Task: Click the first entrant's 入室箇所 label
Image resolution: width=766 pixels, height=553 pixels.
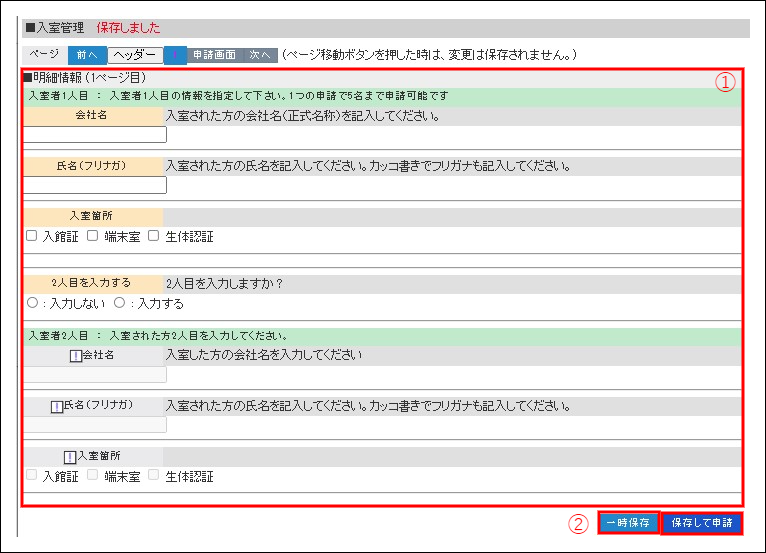Action: (x=91, y=216)
